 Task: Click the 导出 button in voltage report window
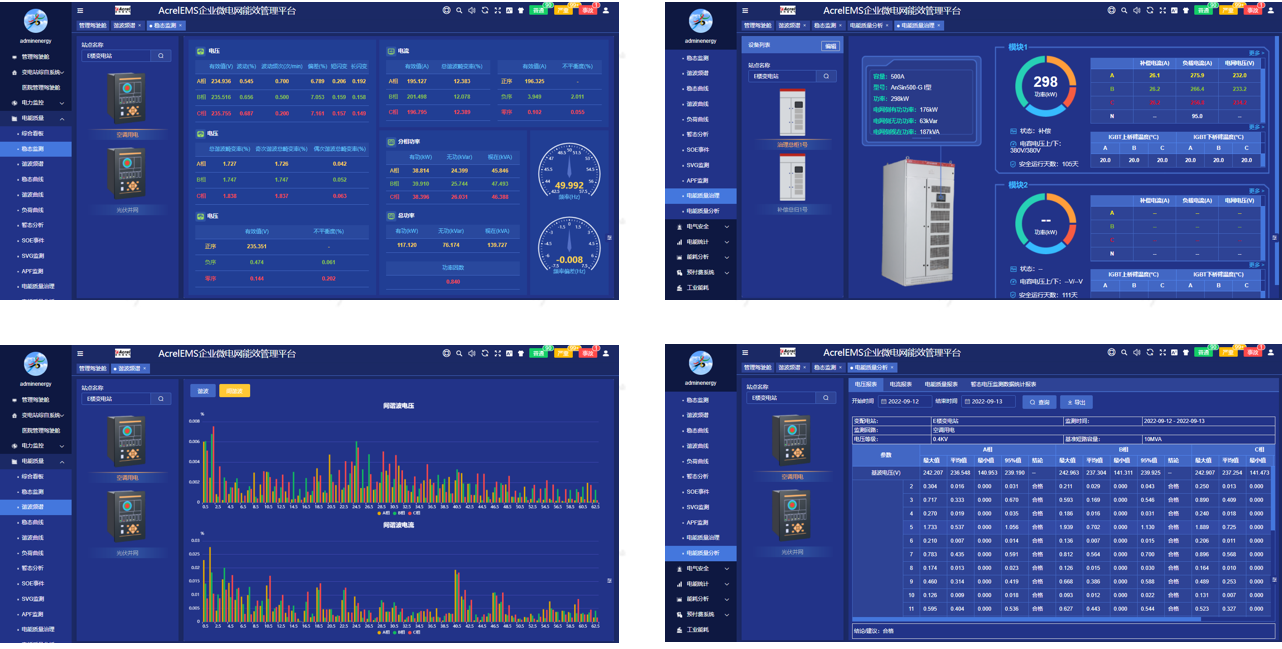pyautogui.click(x=1076, y=402)
